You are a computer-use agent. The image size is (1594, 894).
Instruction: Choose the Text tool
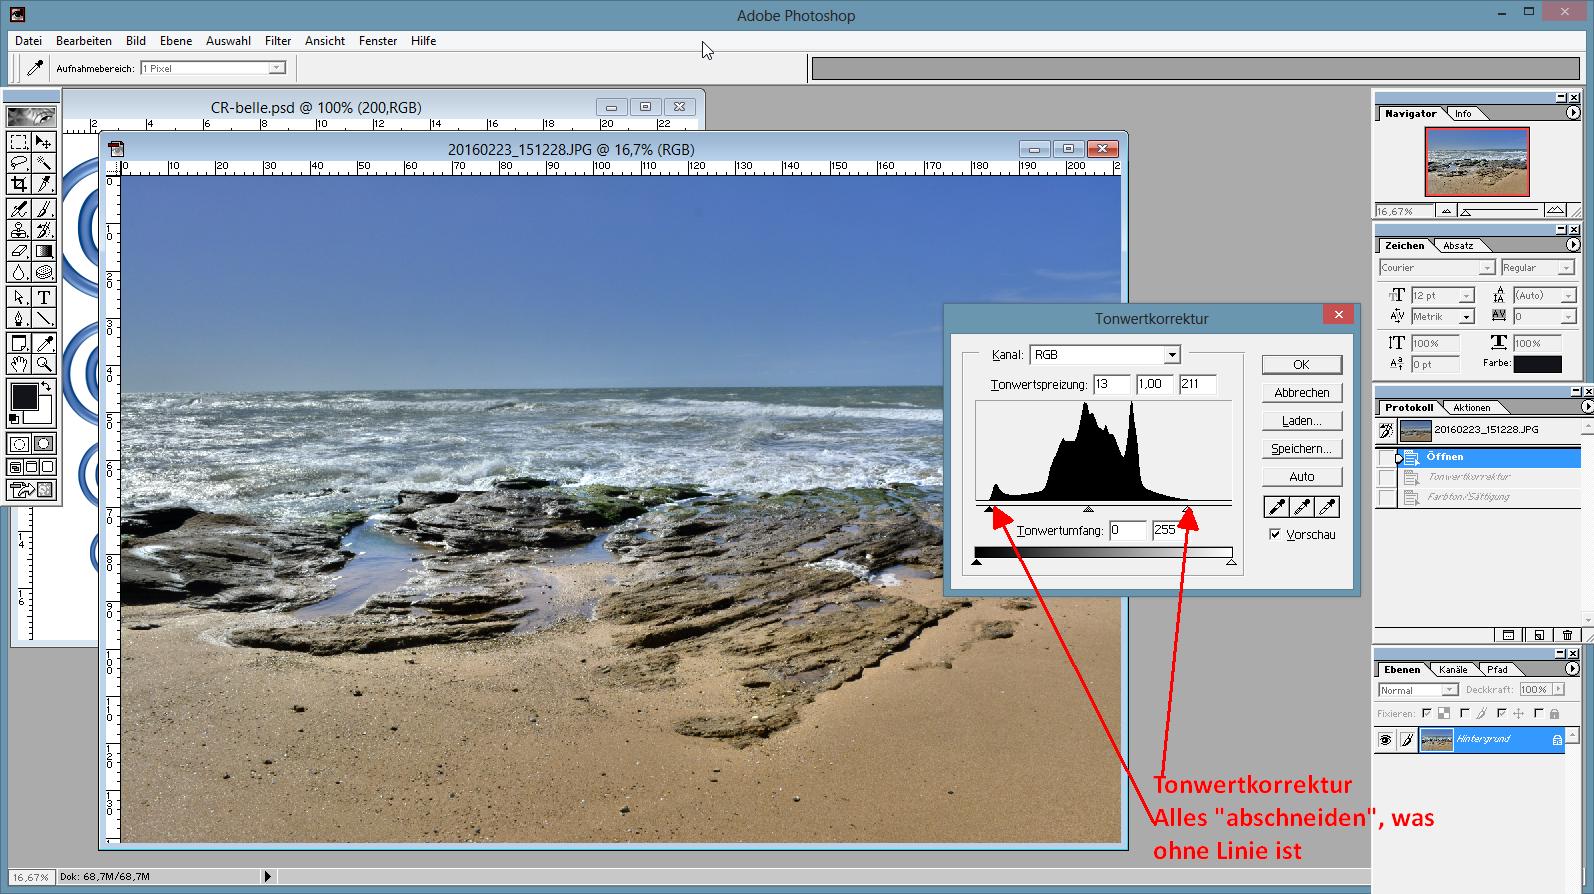pos(44,297)
